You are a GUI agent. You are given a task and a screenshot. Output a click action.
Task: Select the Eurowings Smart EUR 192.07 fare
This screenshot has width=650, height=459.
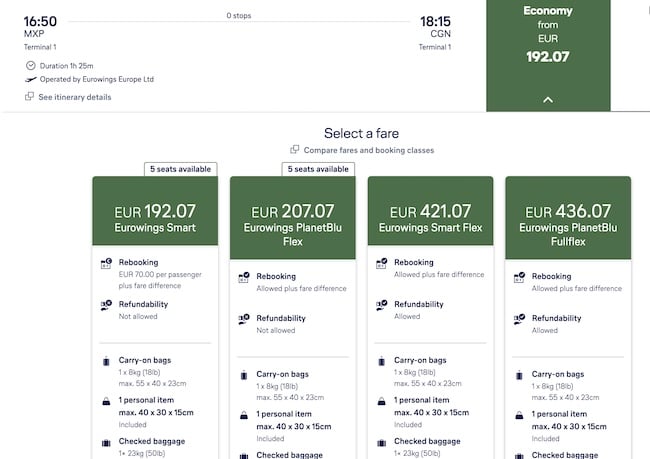(x=154, y=218)
